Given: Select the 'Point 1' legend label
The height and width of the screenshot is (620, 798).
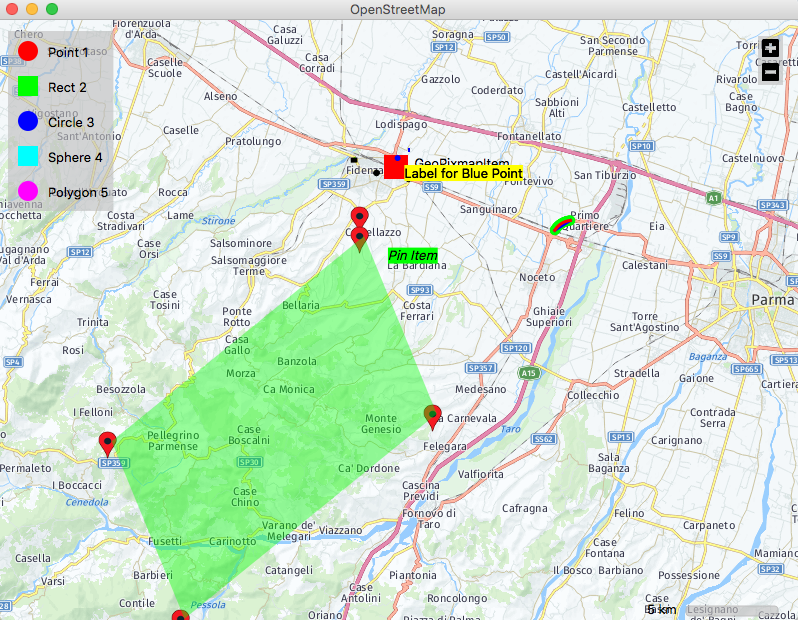Looking at the screenshot, I should (68, 52).
